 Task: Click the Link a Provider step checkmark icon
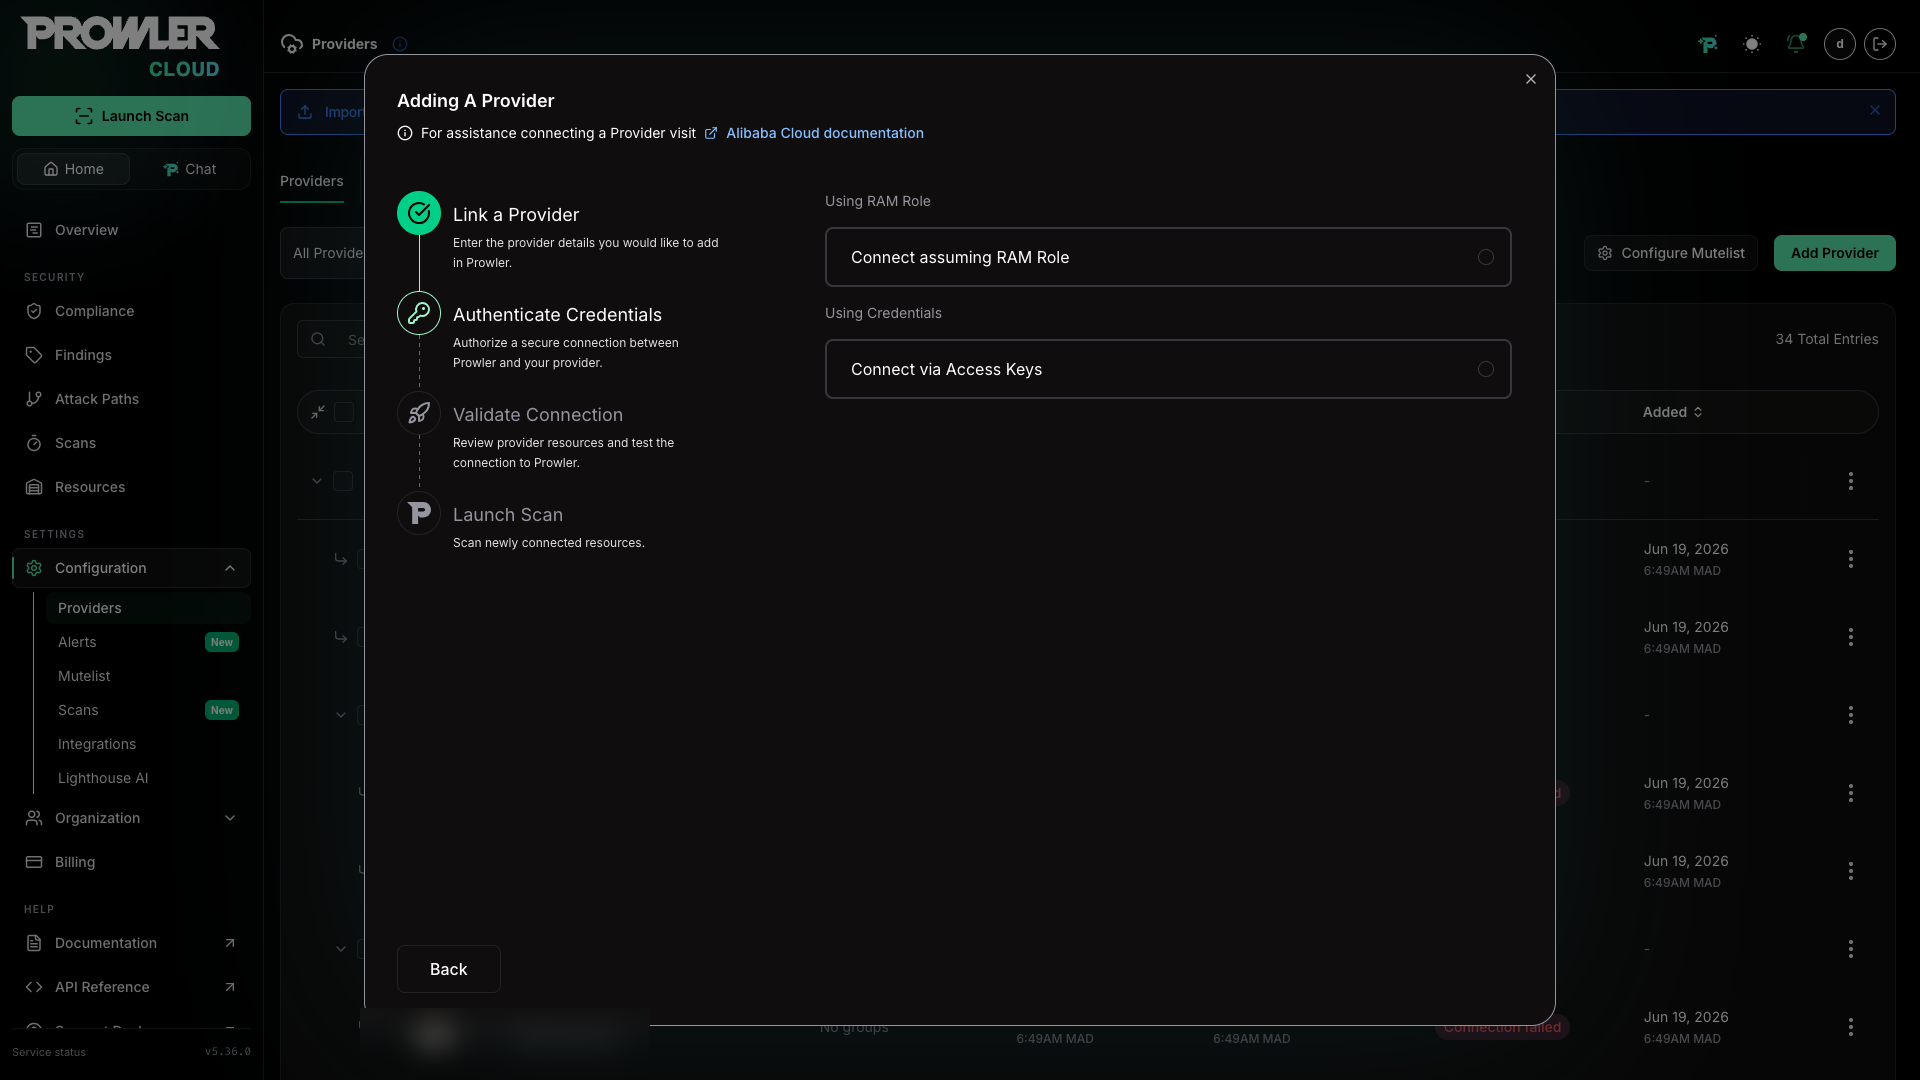pyautogui.click(x=419, y=213)
